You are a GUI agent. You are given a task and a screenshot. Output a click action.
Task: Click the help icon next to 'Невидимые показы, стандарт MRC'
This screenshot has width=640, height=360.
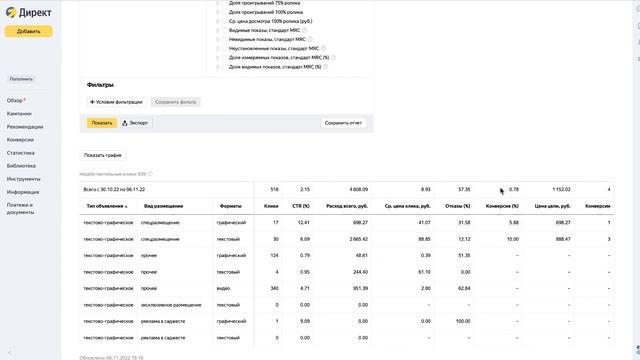(x=310, y=39)
